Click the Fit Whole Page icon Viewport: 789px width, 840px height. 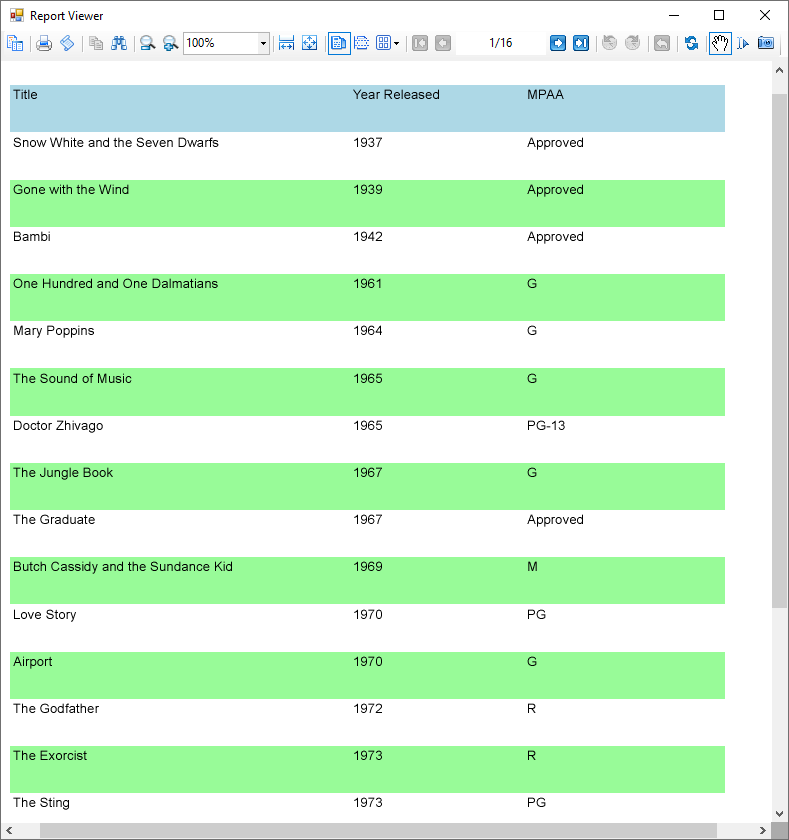[310, 43]
